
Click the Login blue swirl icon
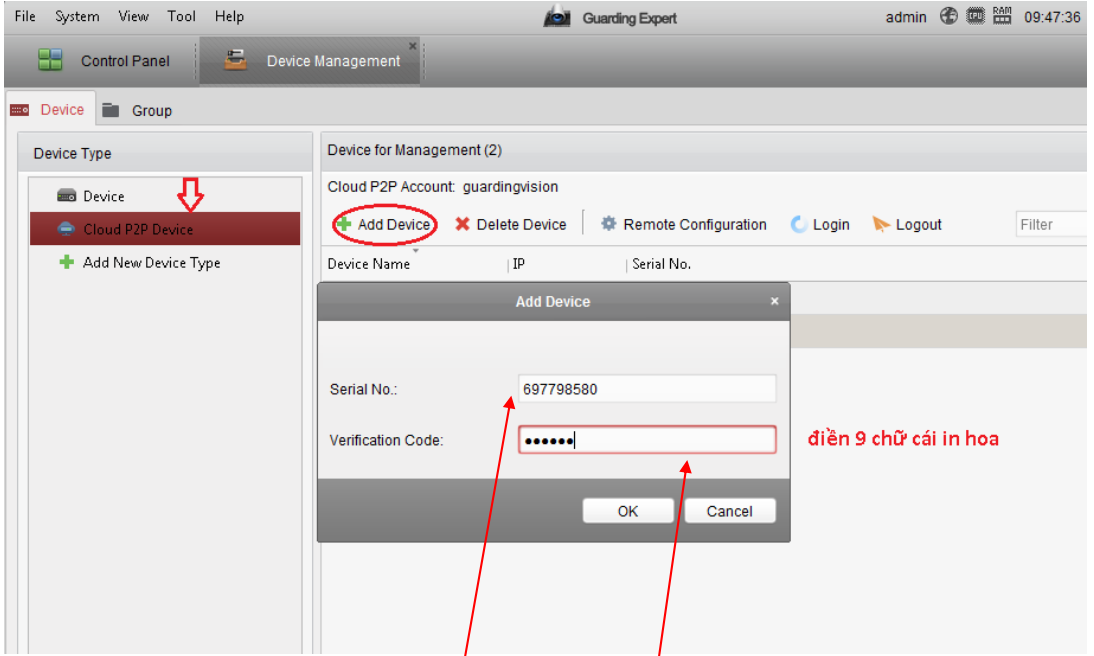coord(799,224)
